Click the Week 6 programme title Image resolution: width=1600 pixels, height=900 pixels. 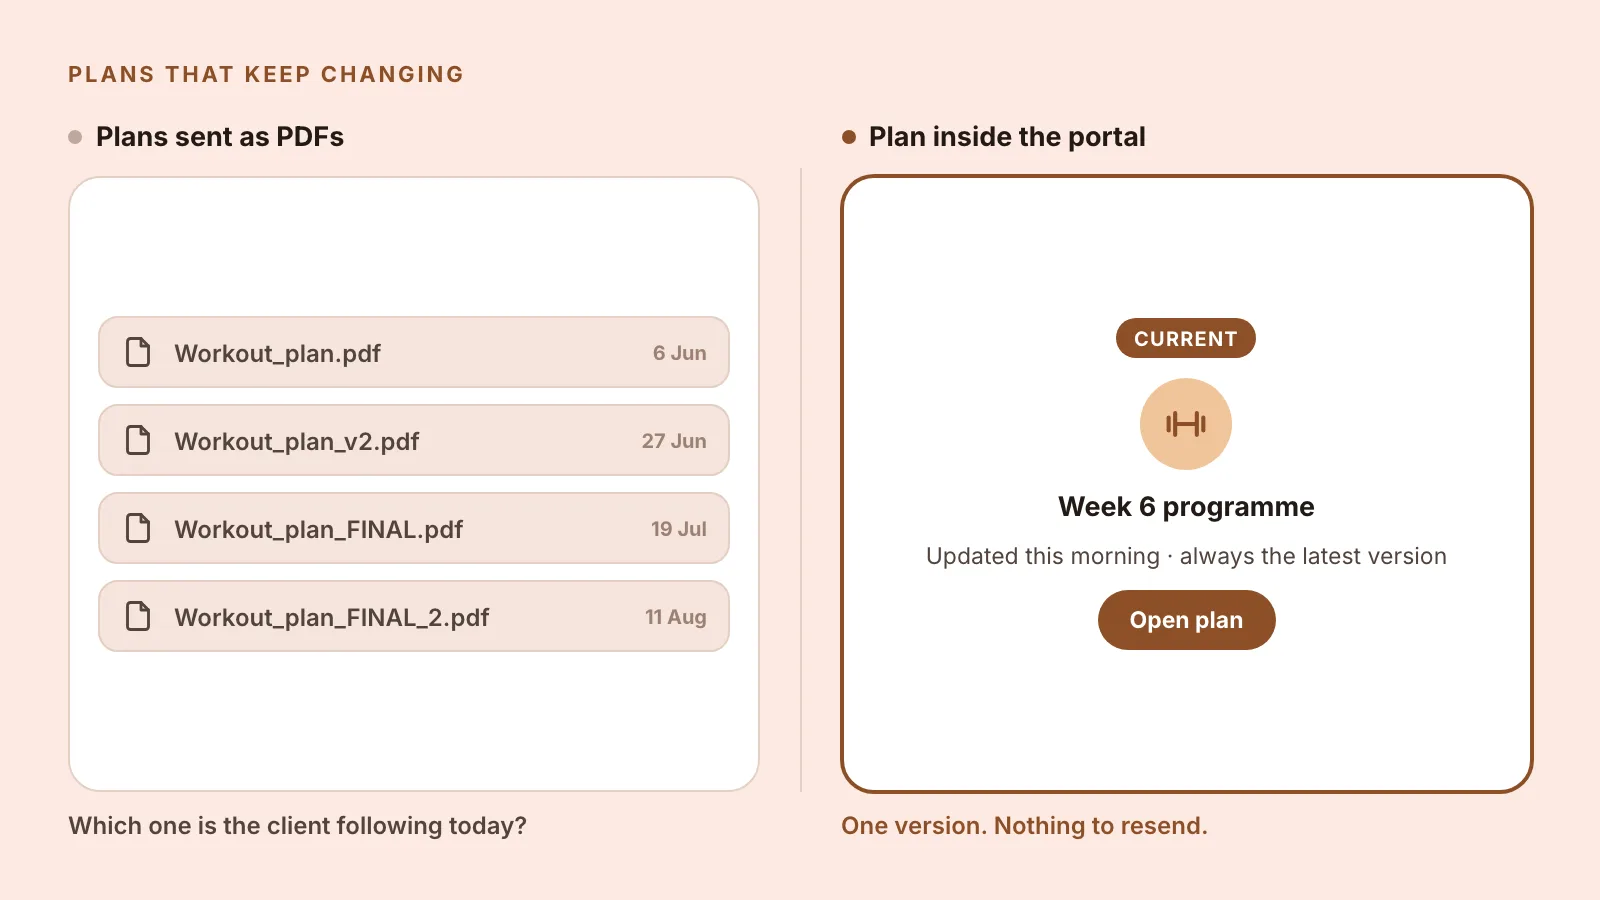coord(1186,507)
